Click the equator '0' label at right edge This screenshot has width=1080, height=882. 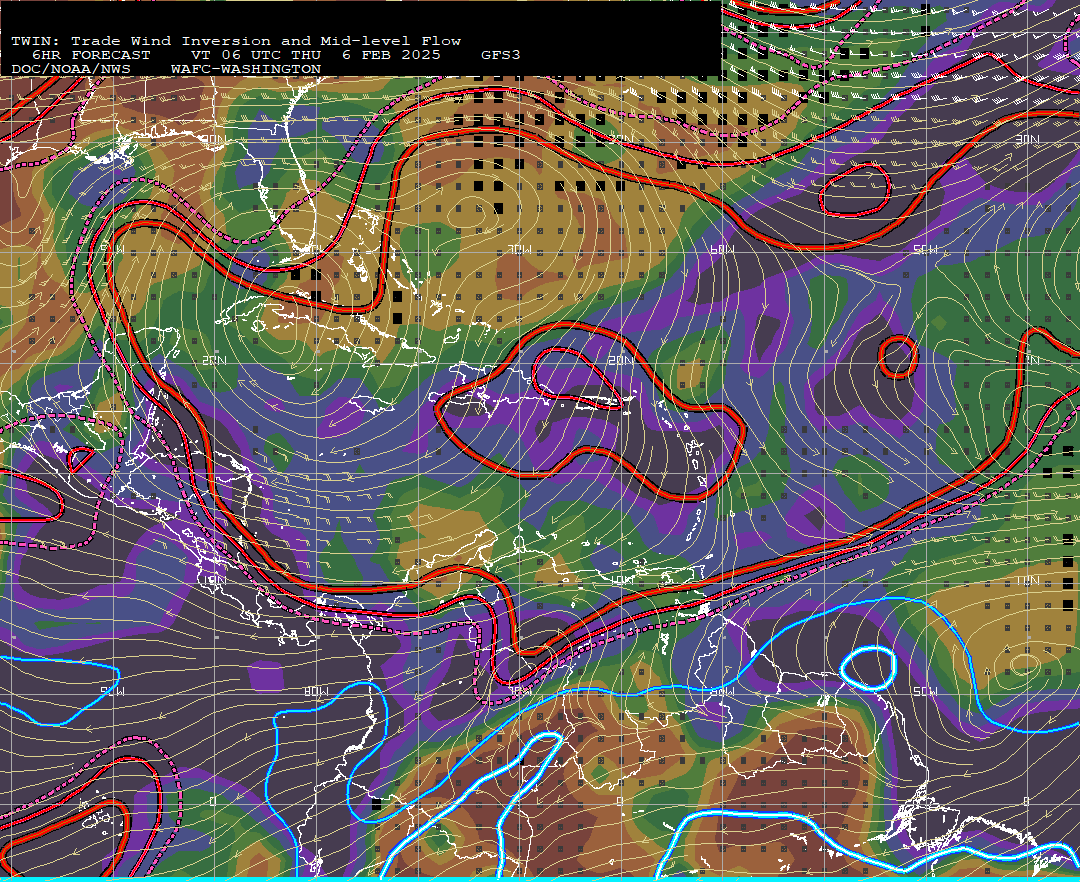[1028, 801]
